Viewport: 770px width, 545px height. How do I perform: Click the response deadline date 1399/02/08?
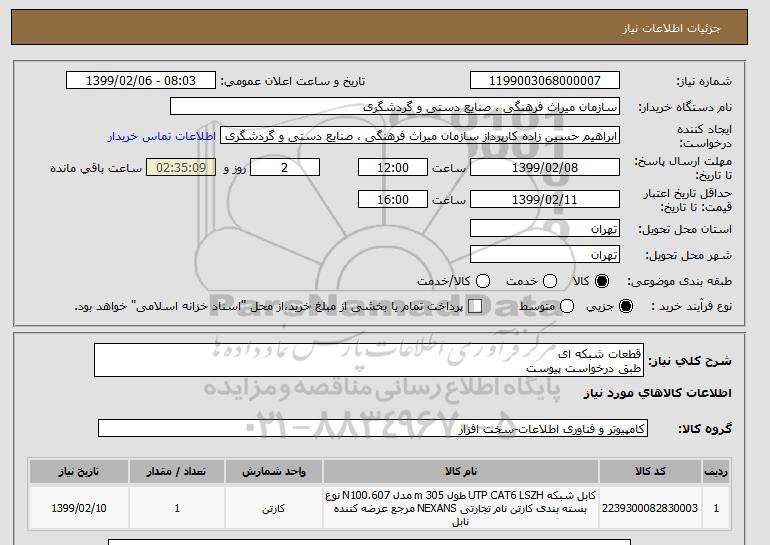545,167
